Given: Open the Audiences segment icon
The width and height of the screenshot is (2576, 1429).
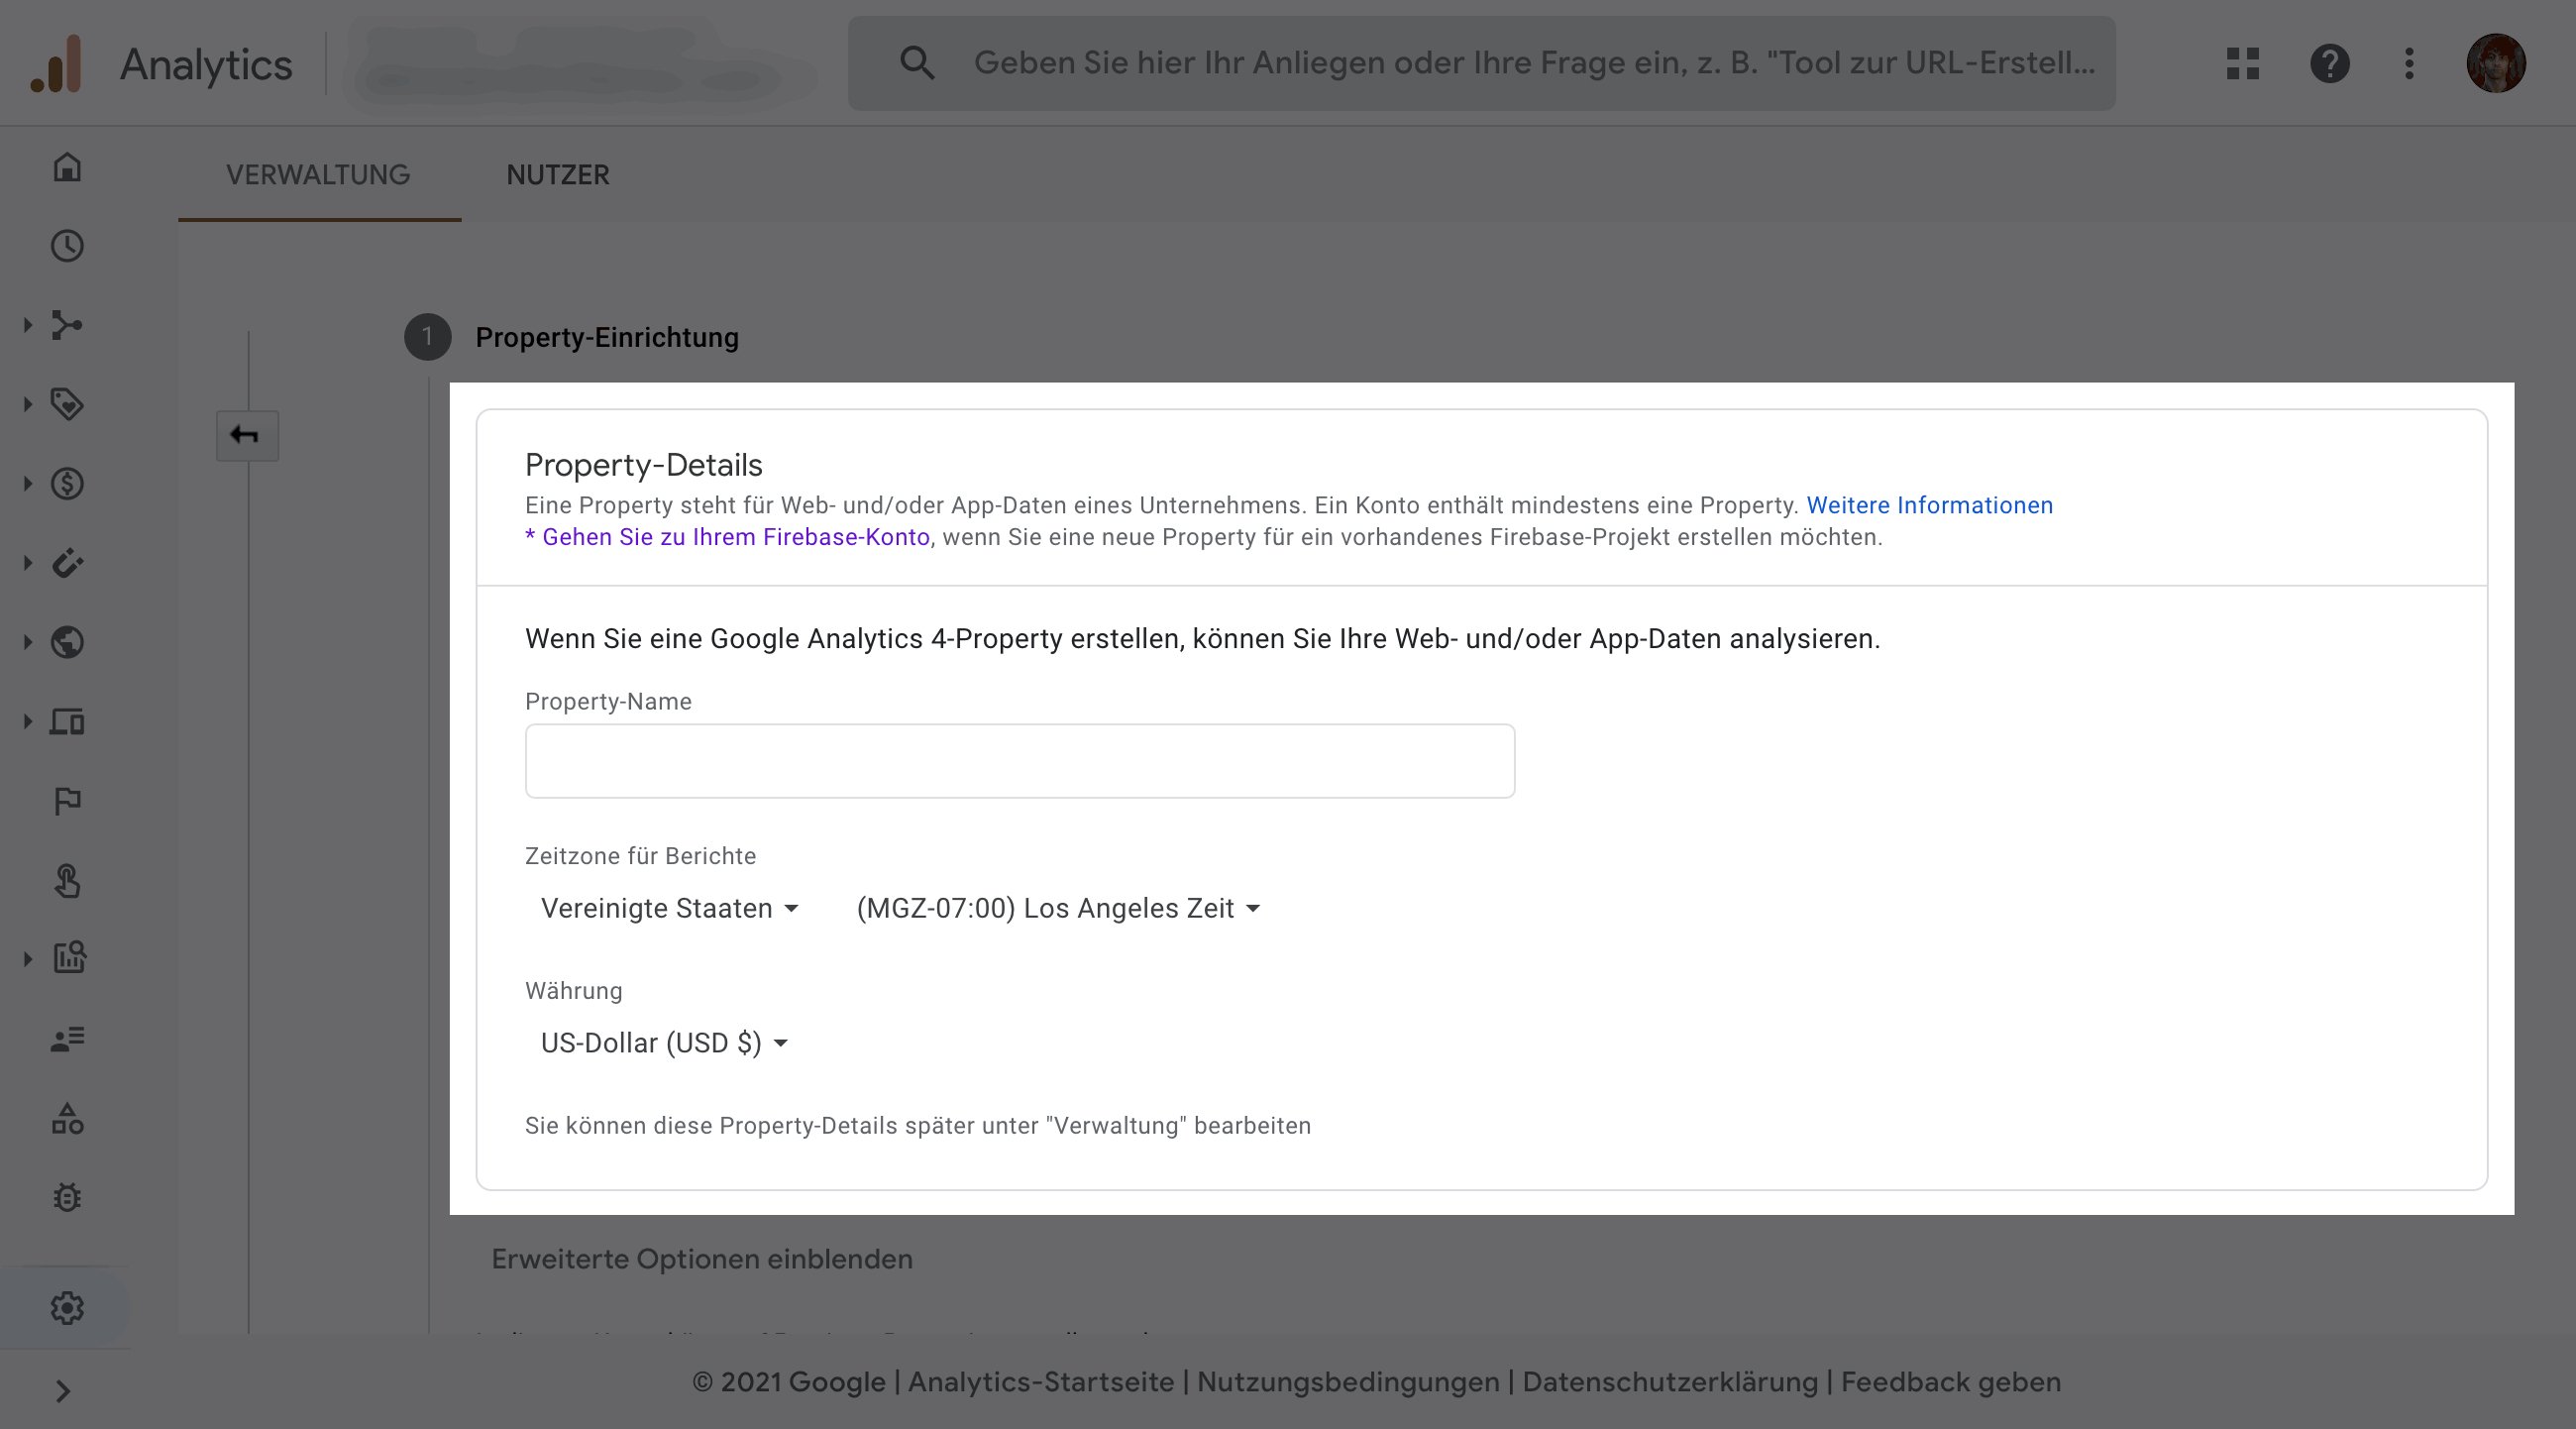Looking at the screenshot, I should (66, 1037).
